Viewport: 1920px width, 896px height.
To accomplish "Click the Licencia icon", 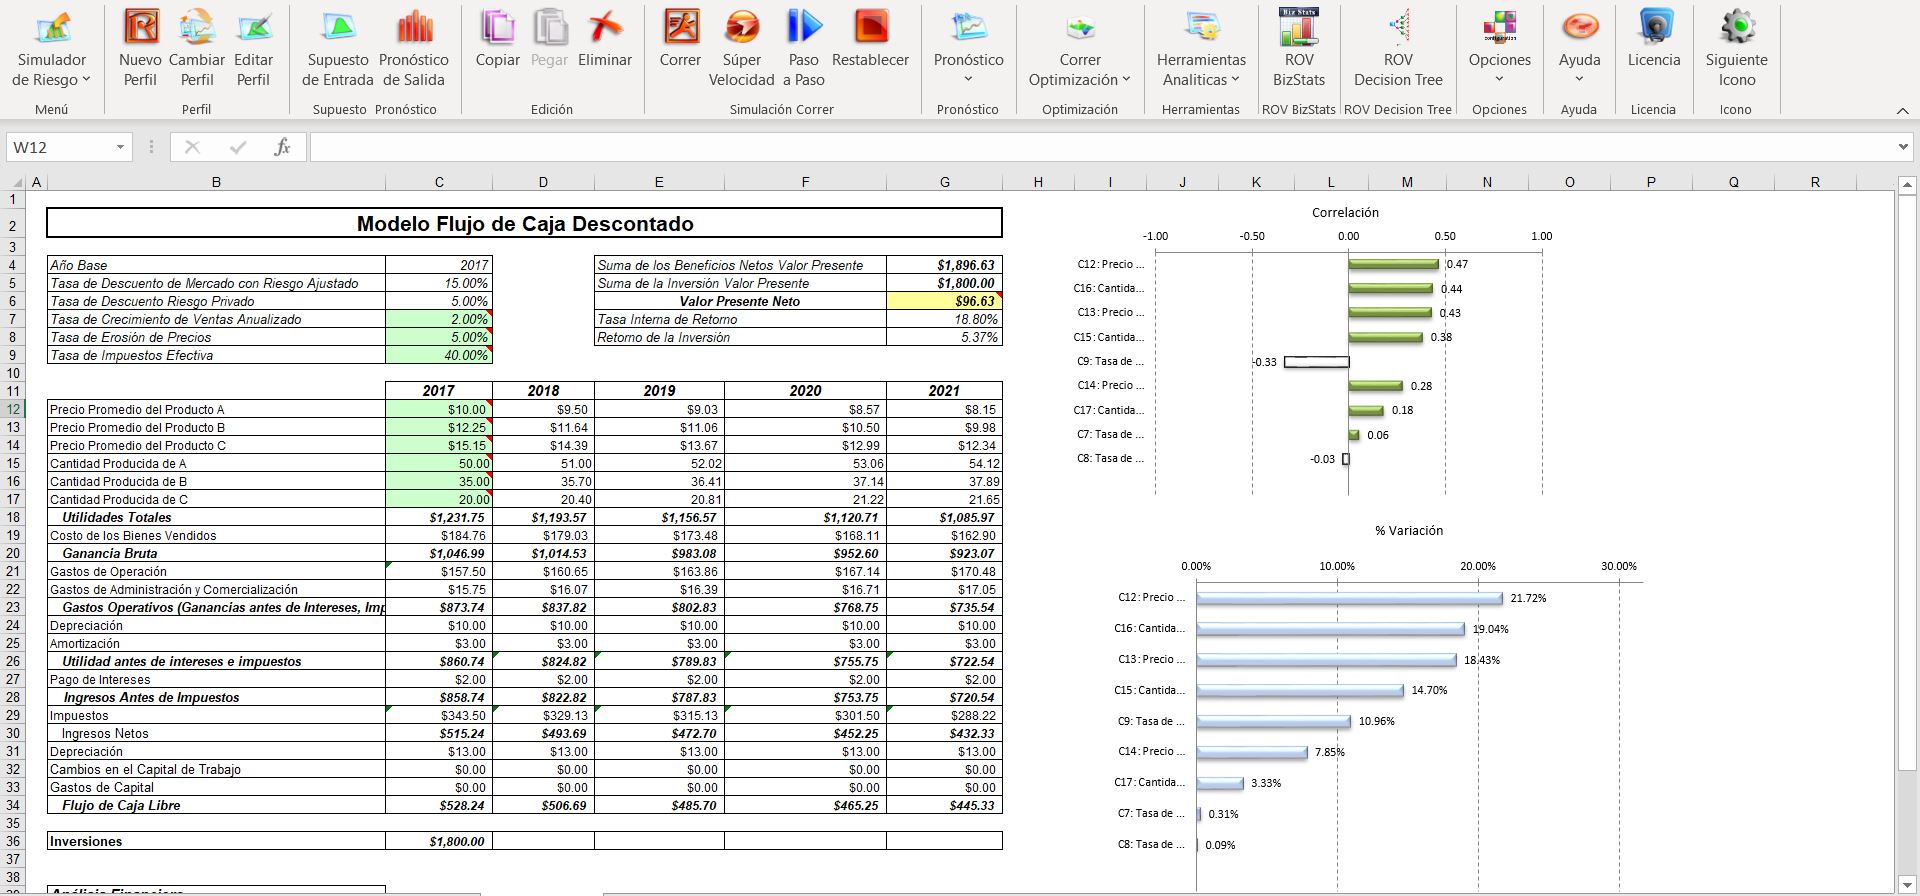I will click(x=1654, y=40).
